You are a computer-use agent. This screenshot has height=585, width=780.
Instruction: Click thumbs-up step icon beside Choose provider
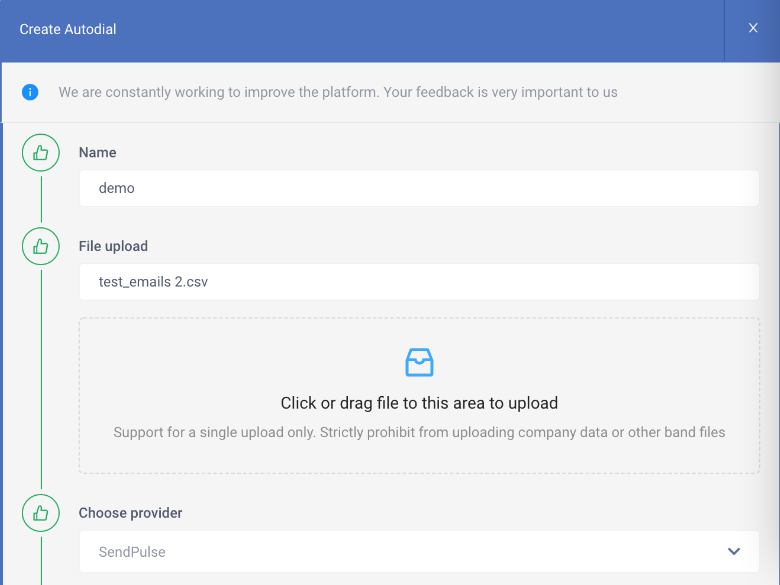[x=41, y=513]
